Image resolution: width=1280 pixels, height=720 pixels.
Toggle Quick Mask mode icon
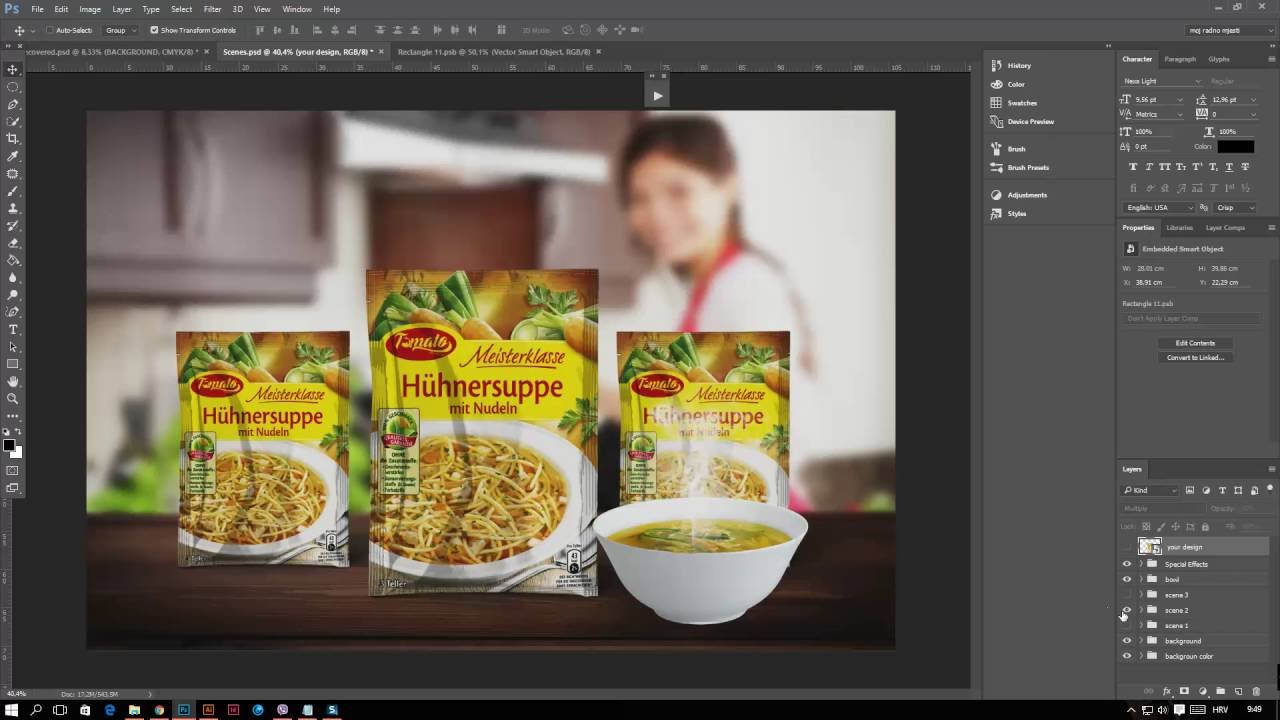coord(13,470)
